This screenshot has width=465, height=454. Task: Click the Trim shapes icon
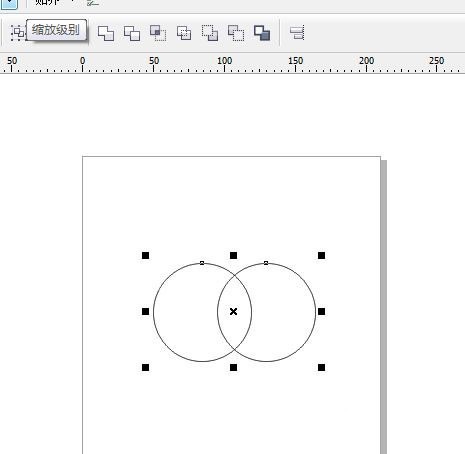(132, 33)
